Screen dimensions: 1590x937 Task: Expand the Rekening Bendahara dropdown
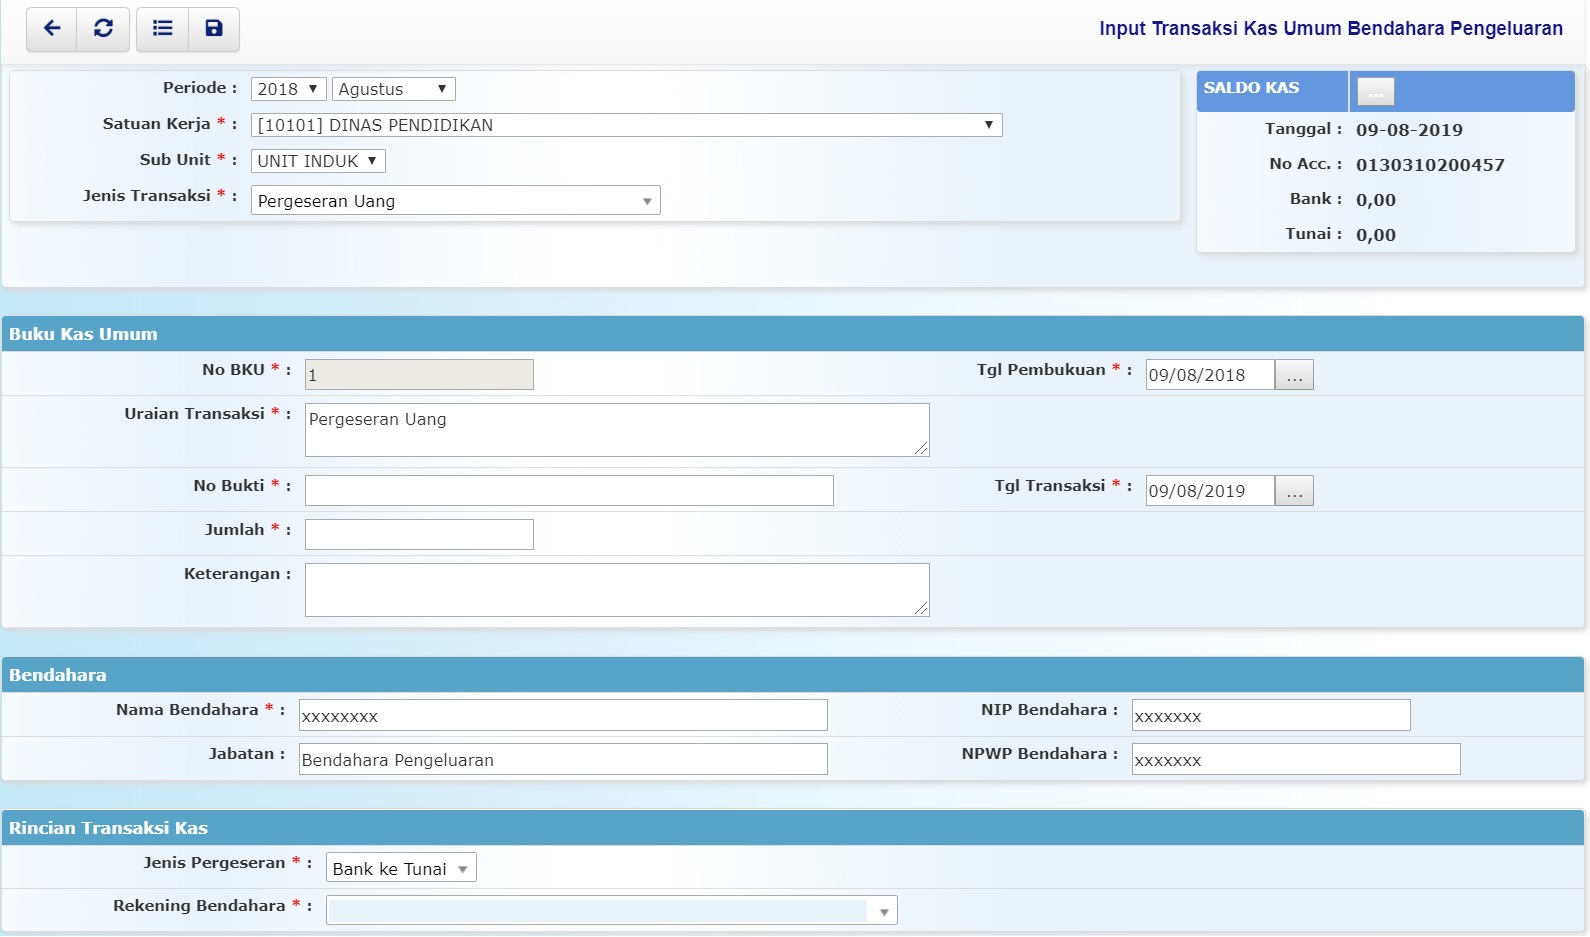(x=611, y=911)
